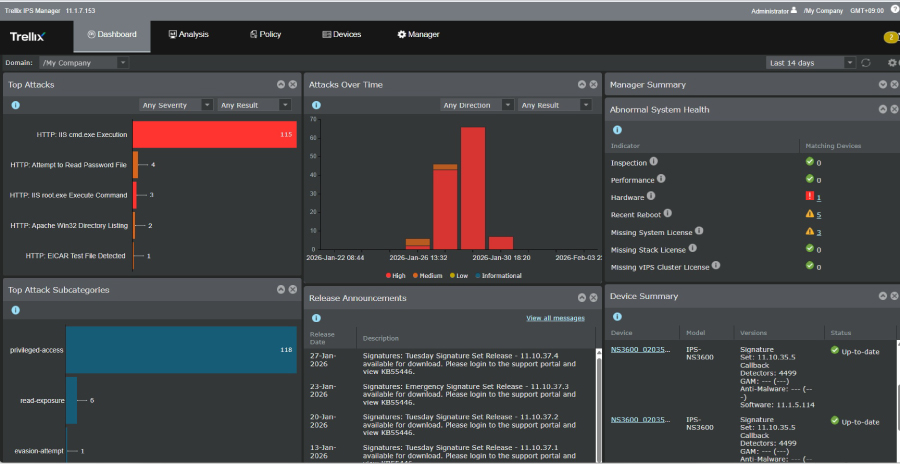Viewport: 900px width, 464px height.
Task: Open Any Direction dropdown
Action: click(x=477, y=105)
